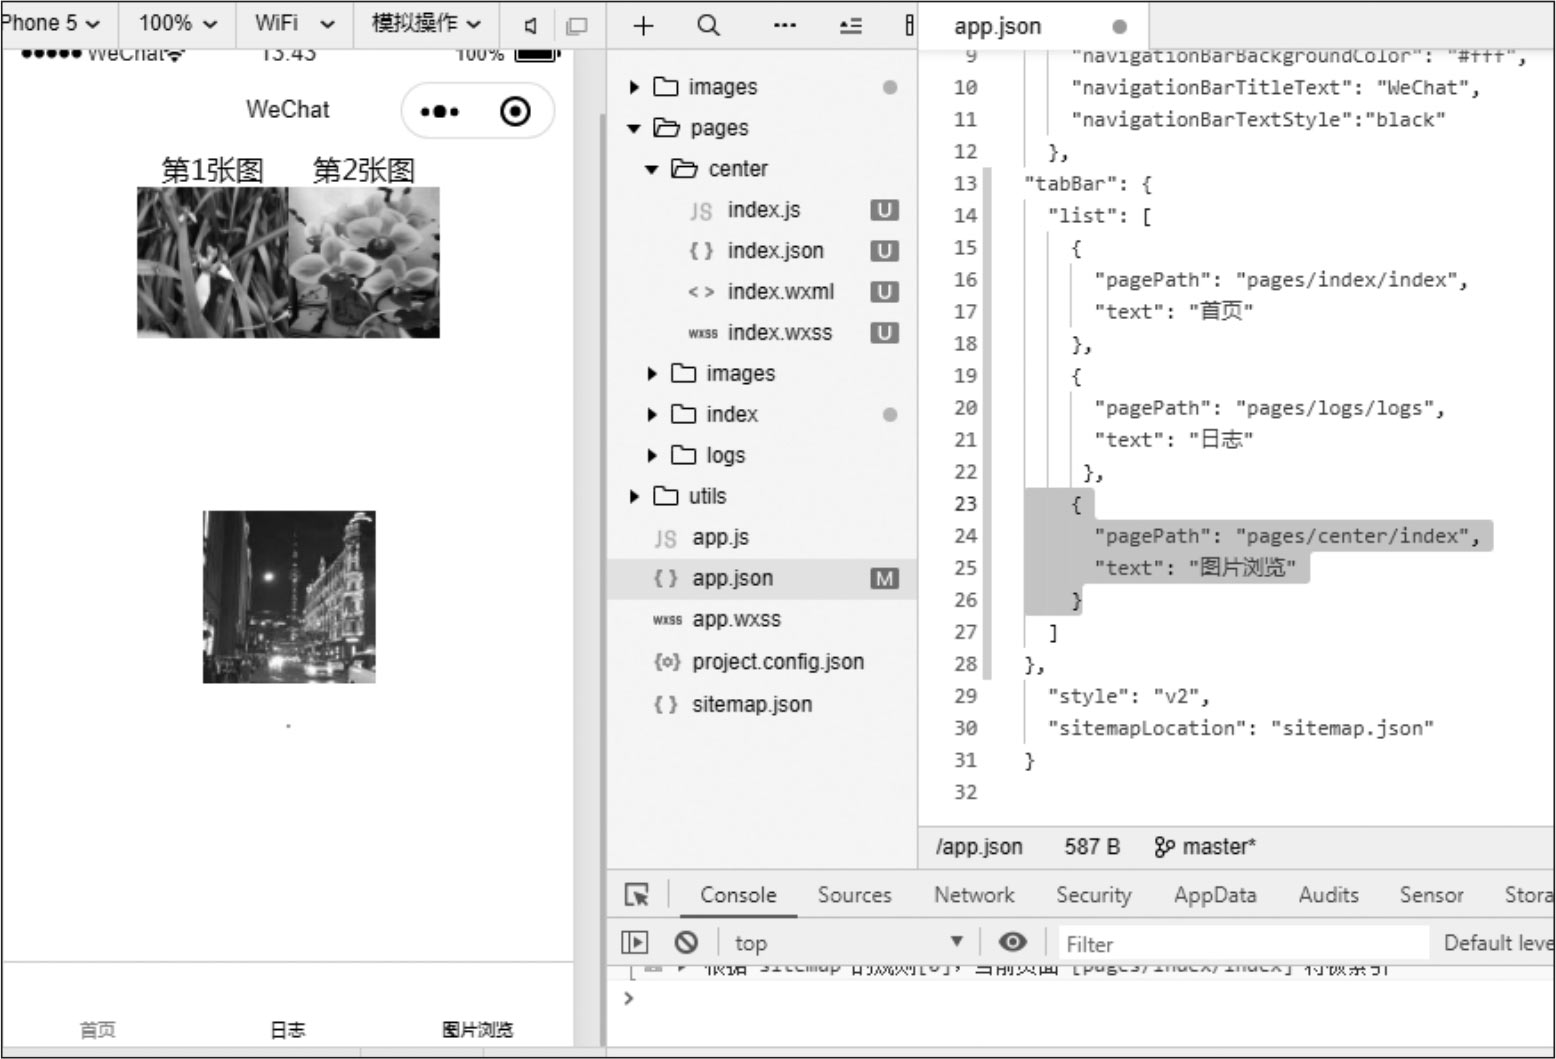Screen dimensions: 1556x1059
Task: Click the "sitemapLocation" code line
Action: (1240, 728)
